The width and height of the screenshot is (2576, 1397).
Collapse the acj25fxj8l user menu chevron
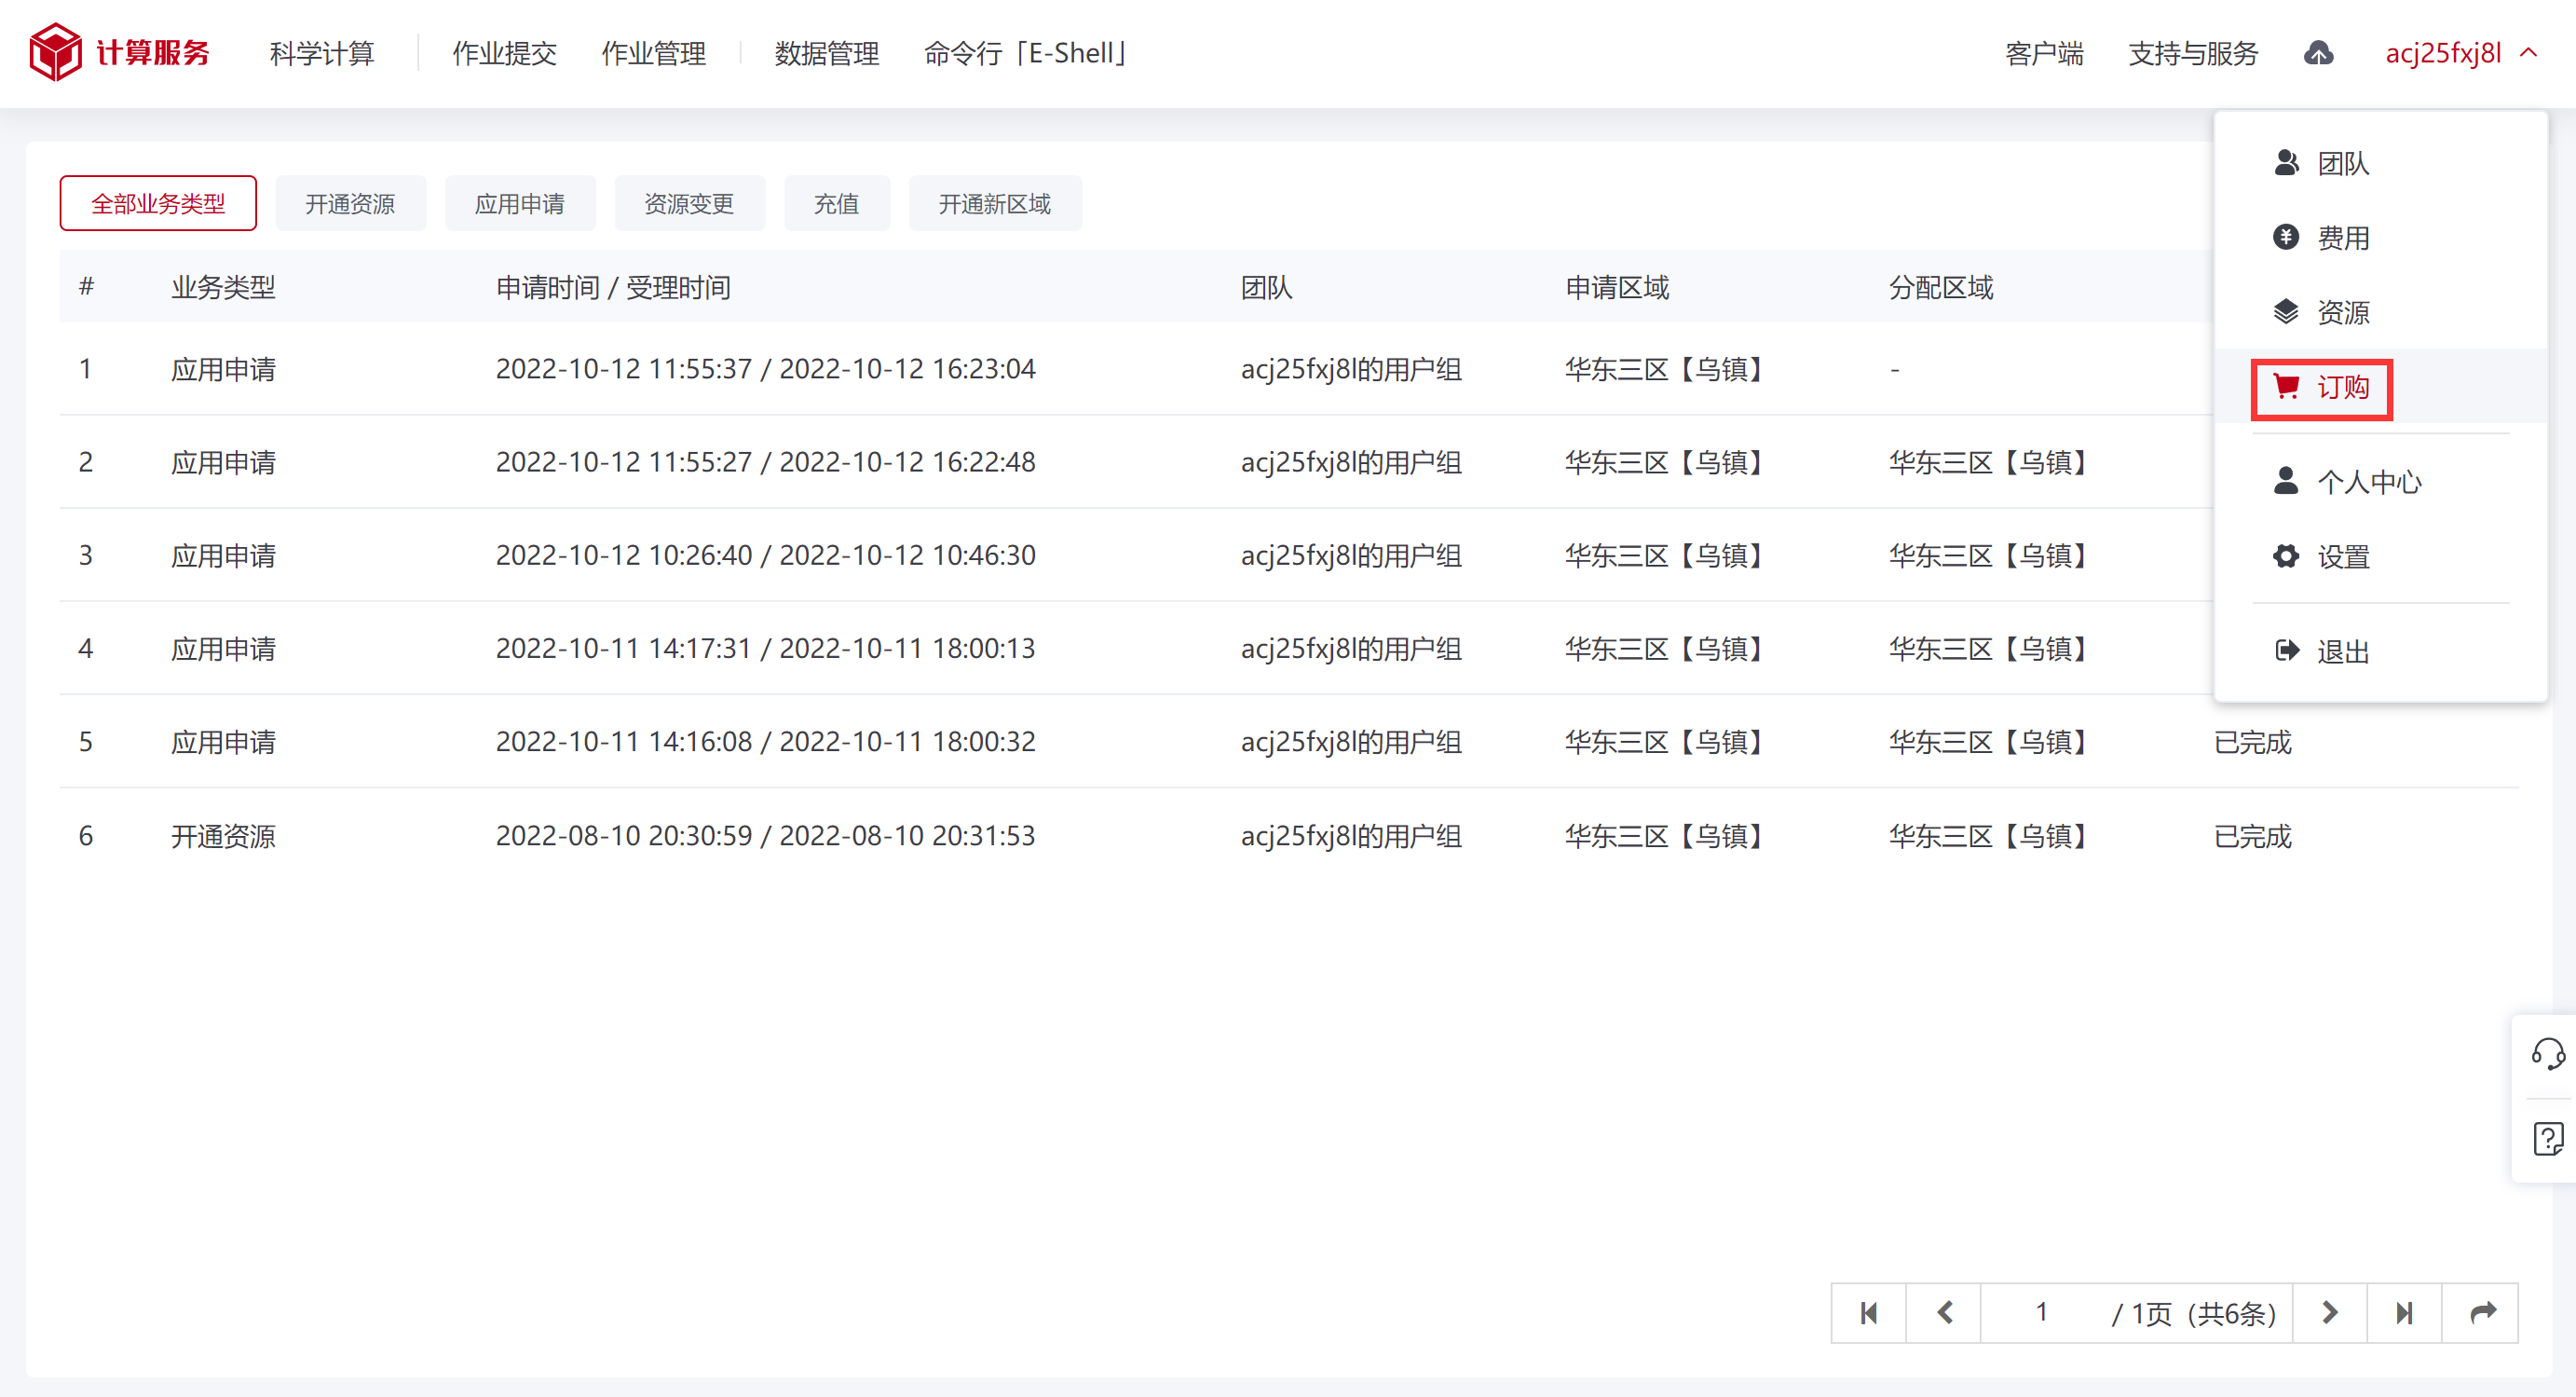[2529, 53]
